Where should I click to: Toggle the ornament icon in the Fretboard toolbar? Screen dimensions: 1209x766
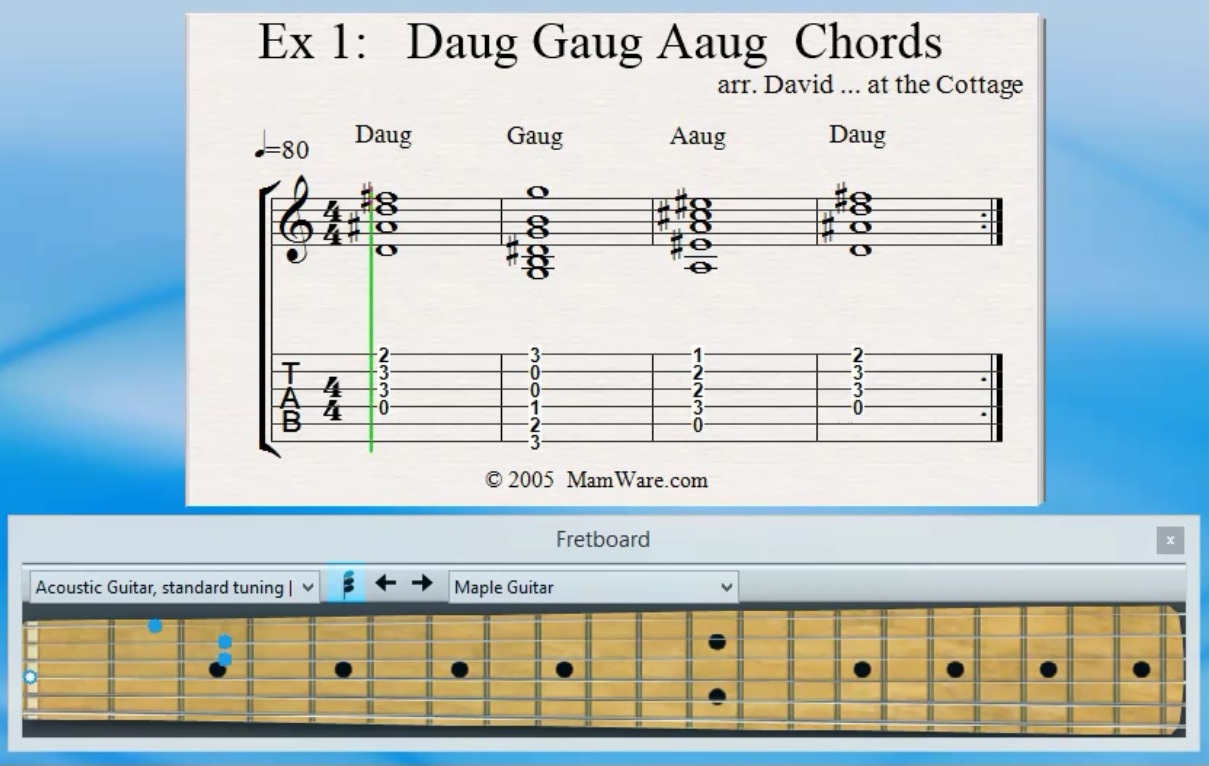click(348, 583)
